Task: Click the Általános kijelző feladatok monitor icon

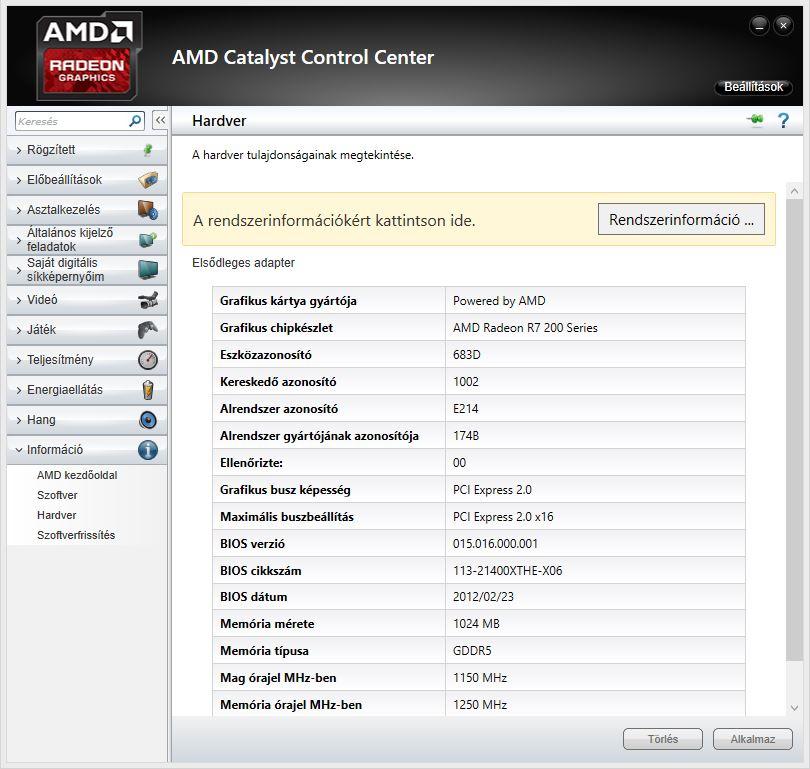Action: tap(148, 240)
